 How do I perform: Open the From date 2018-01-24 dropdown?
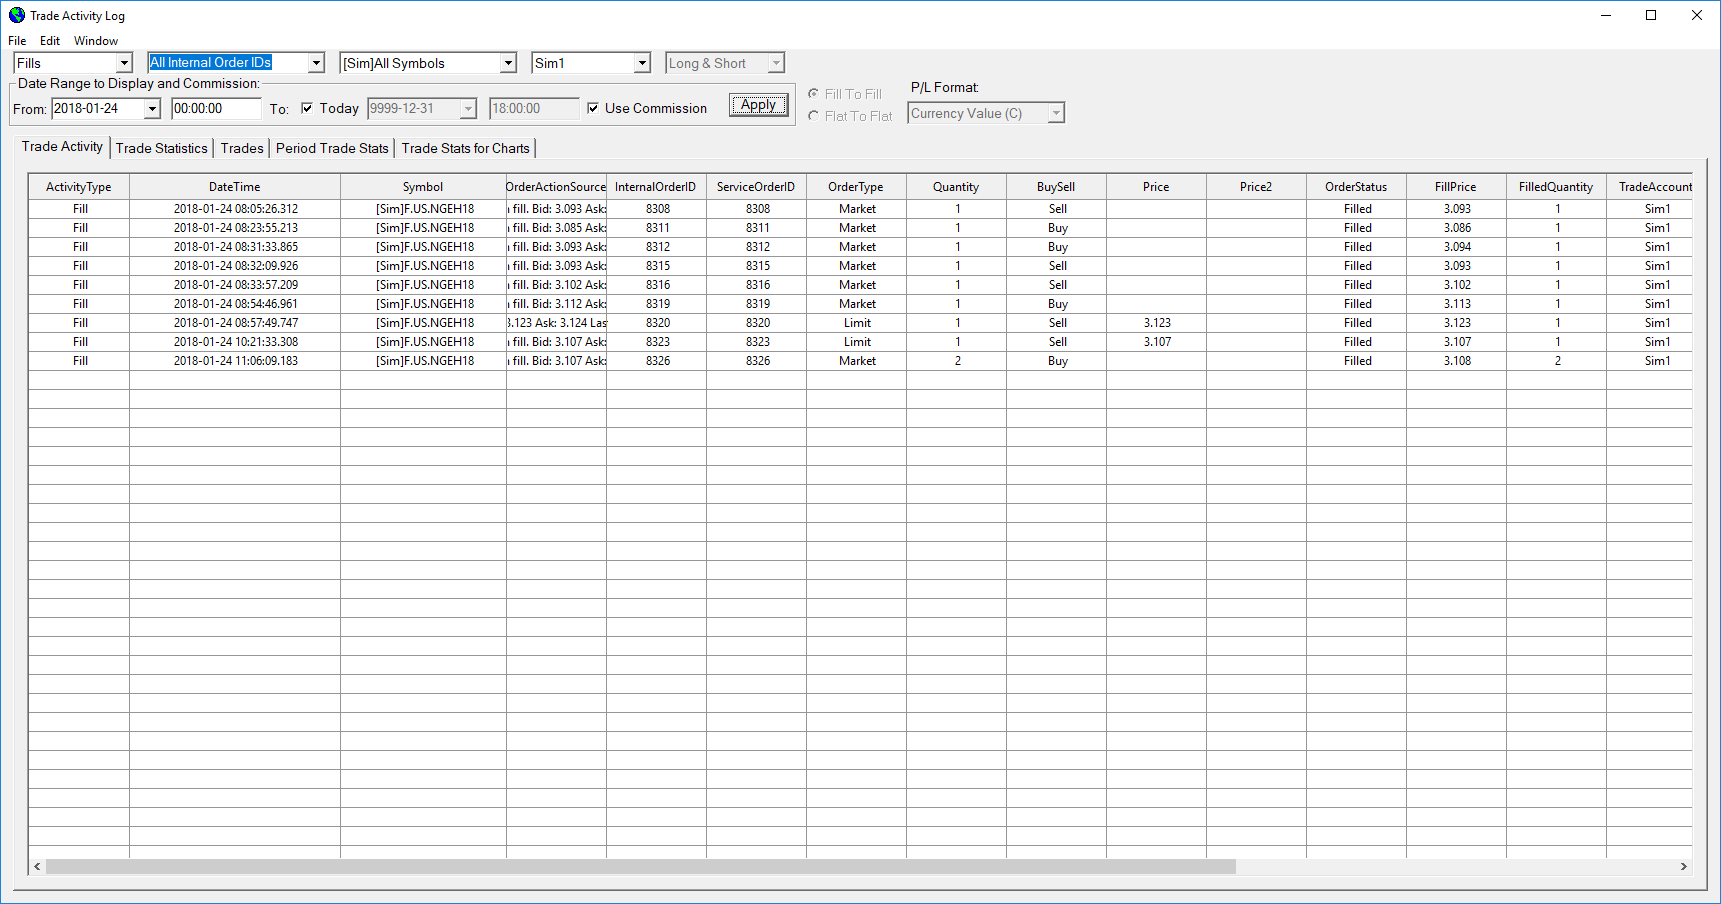point(152,108)
